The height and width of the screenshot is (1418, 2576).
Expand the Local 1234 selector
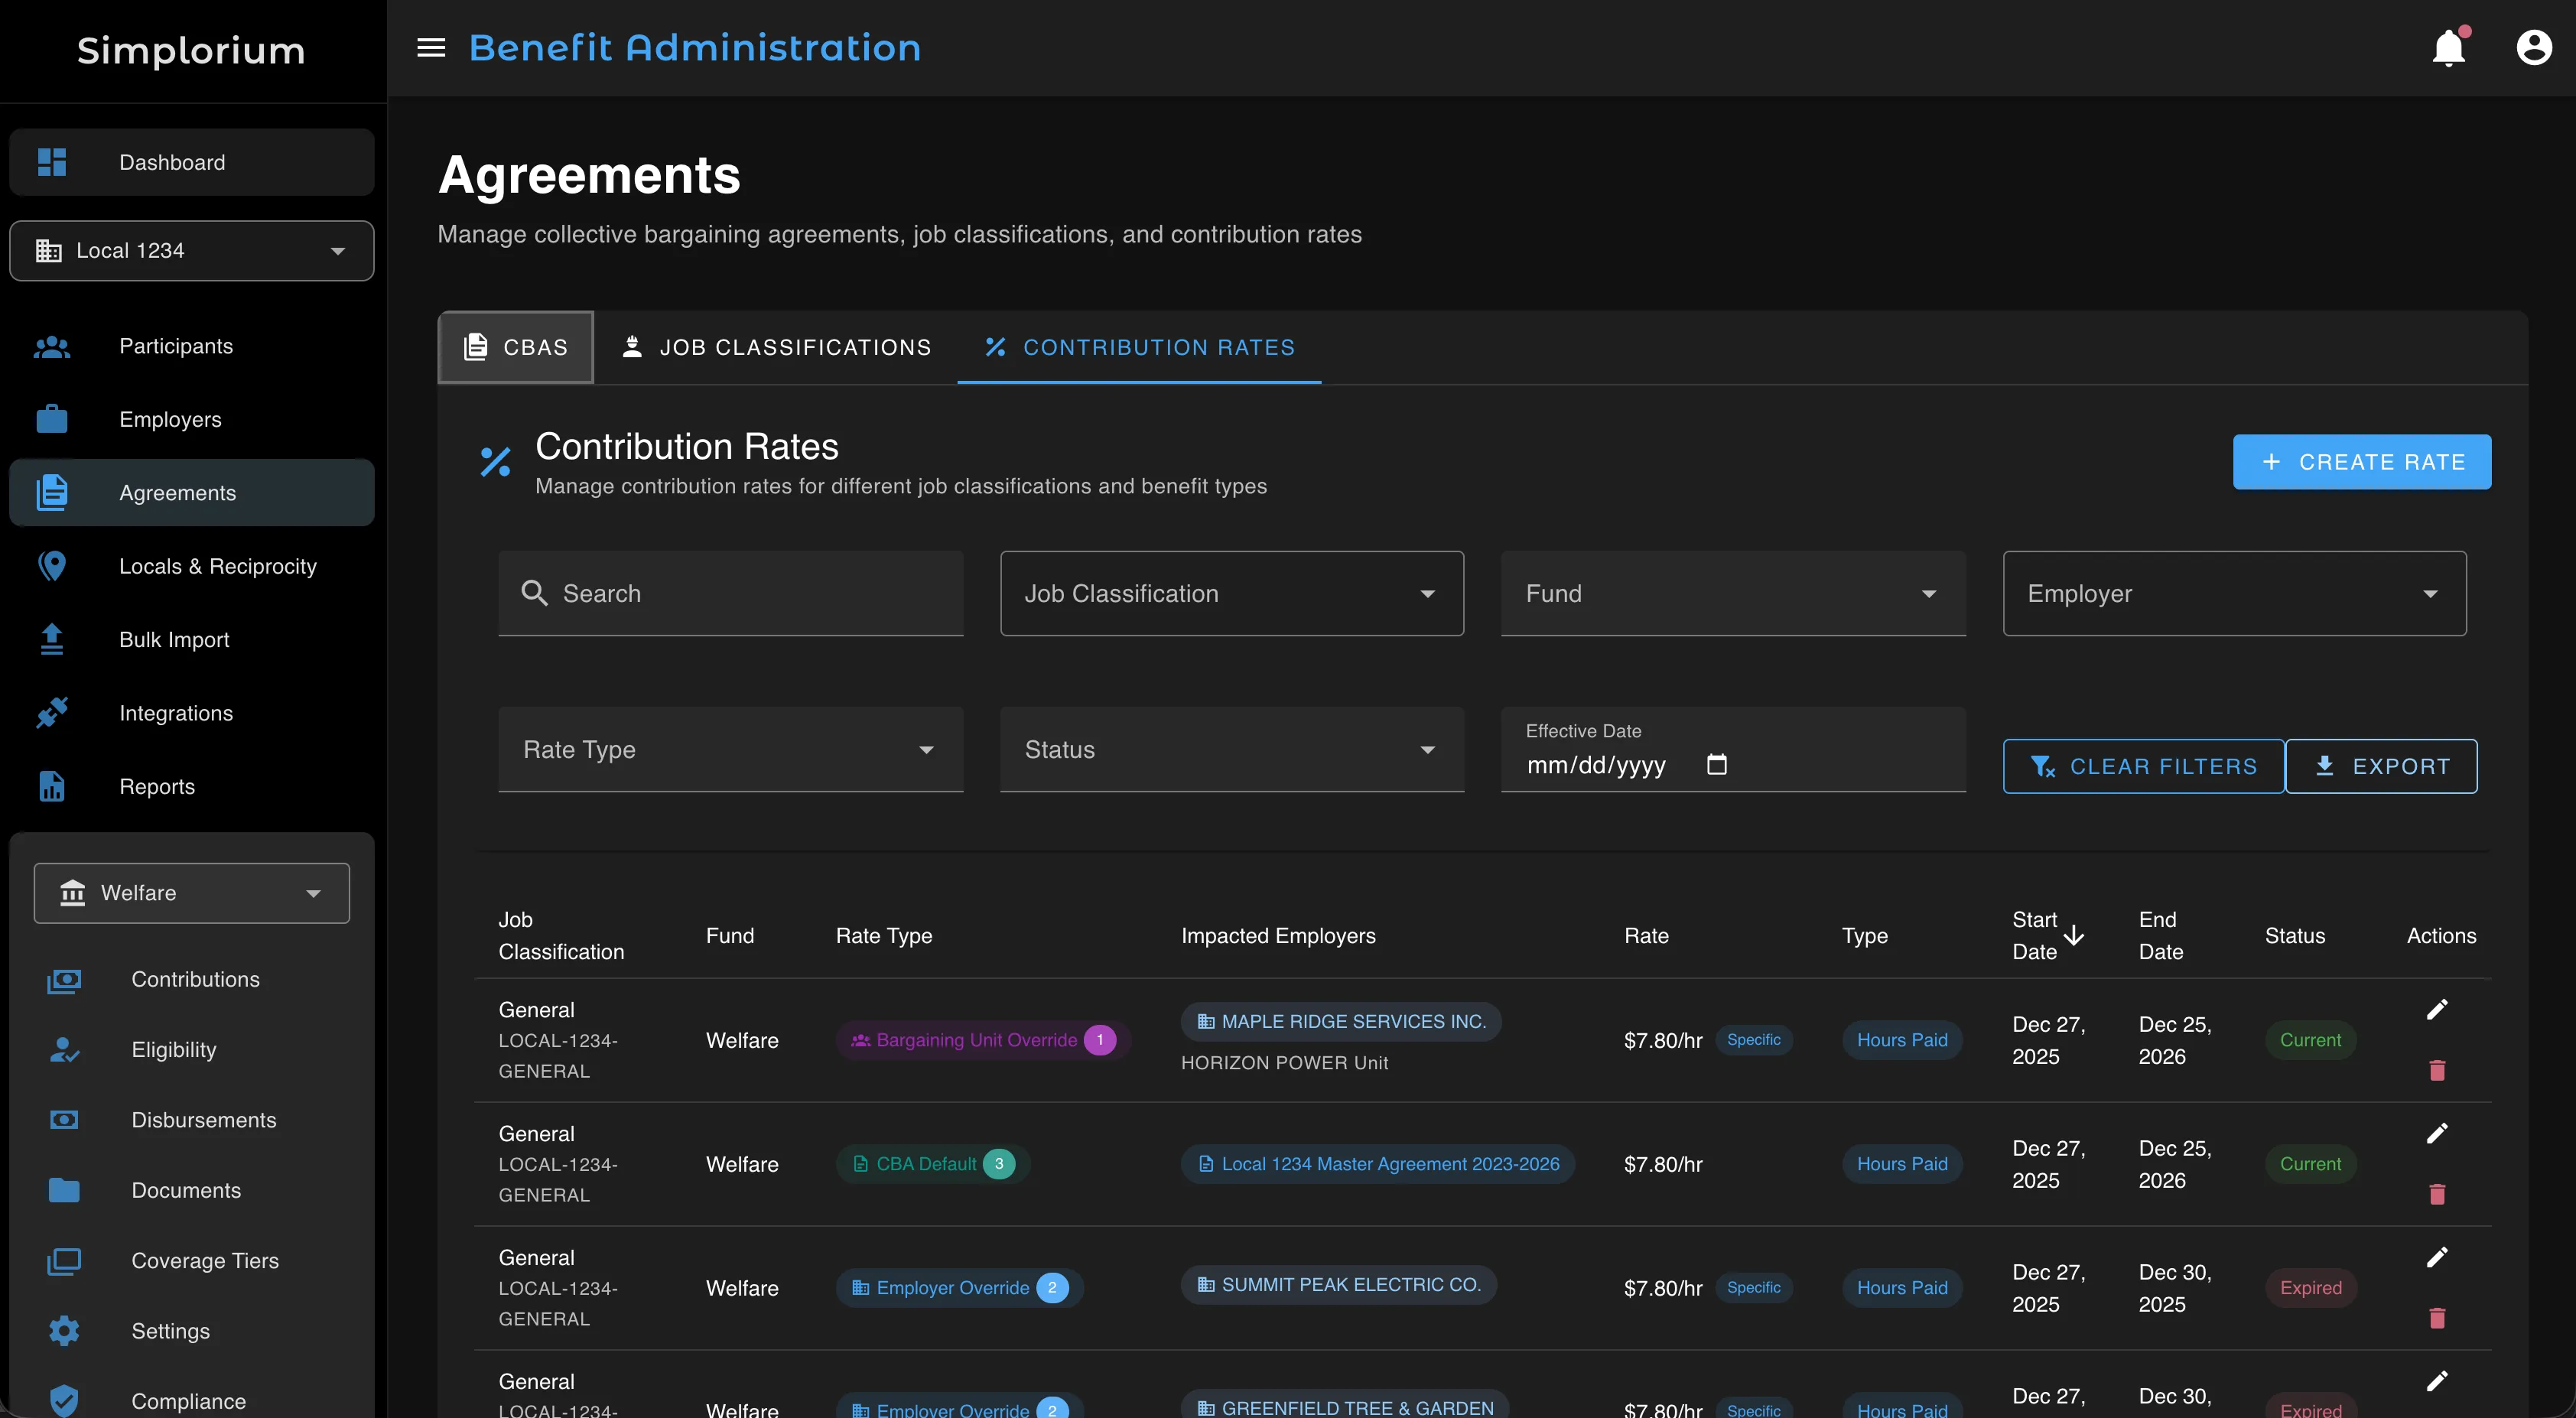coord(192,251)
